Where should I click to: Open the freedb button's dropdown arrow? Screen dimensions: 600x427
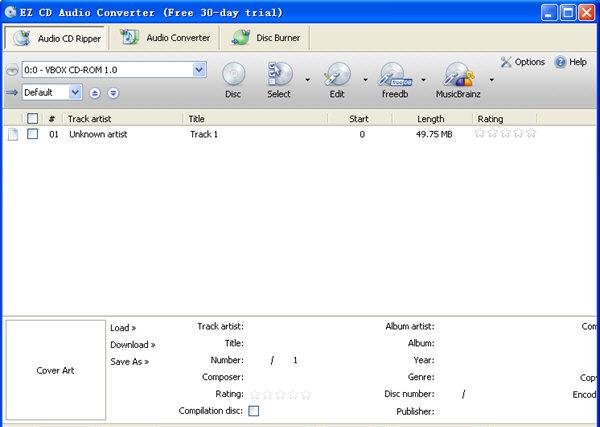coord(423,80)
